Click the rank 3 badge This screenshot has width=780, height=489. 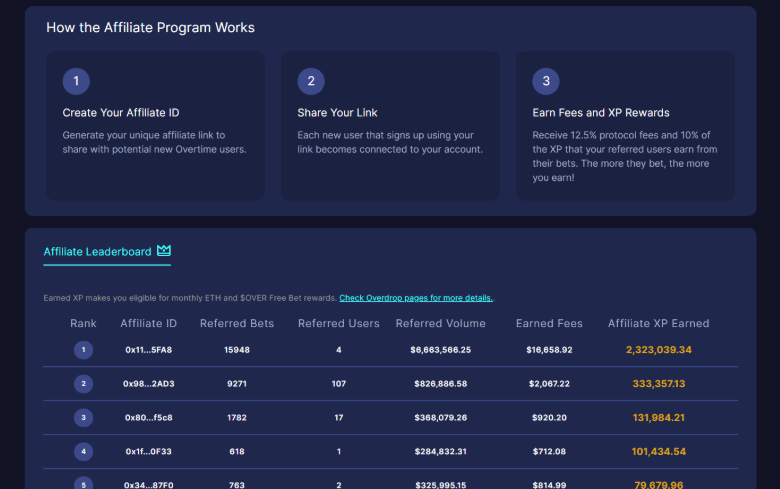(83, 417)
